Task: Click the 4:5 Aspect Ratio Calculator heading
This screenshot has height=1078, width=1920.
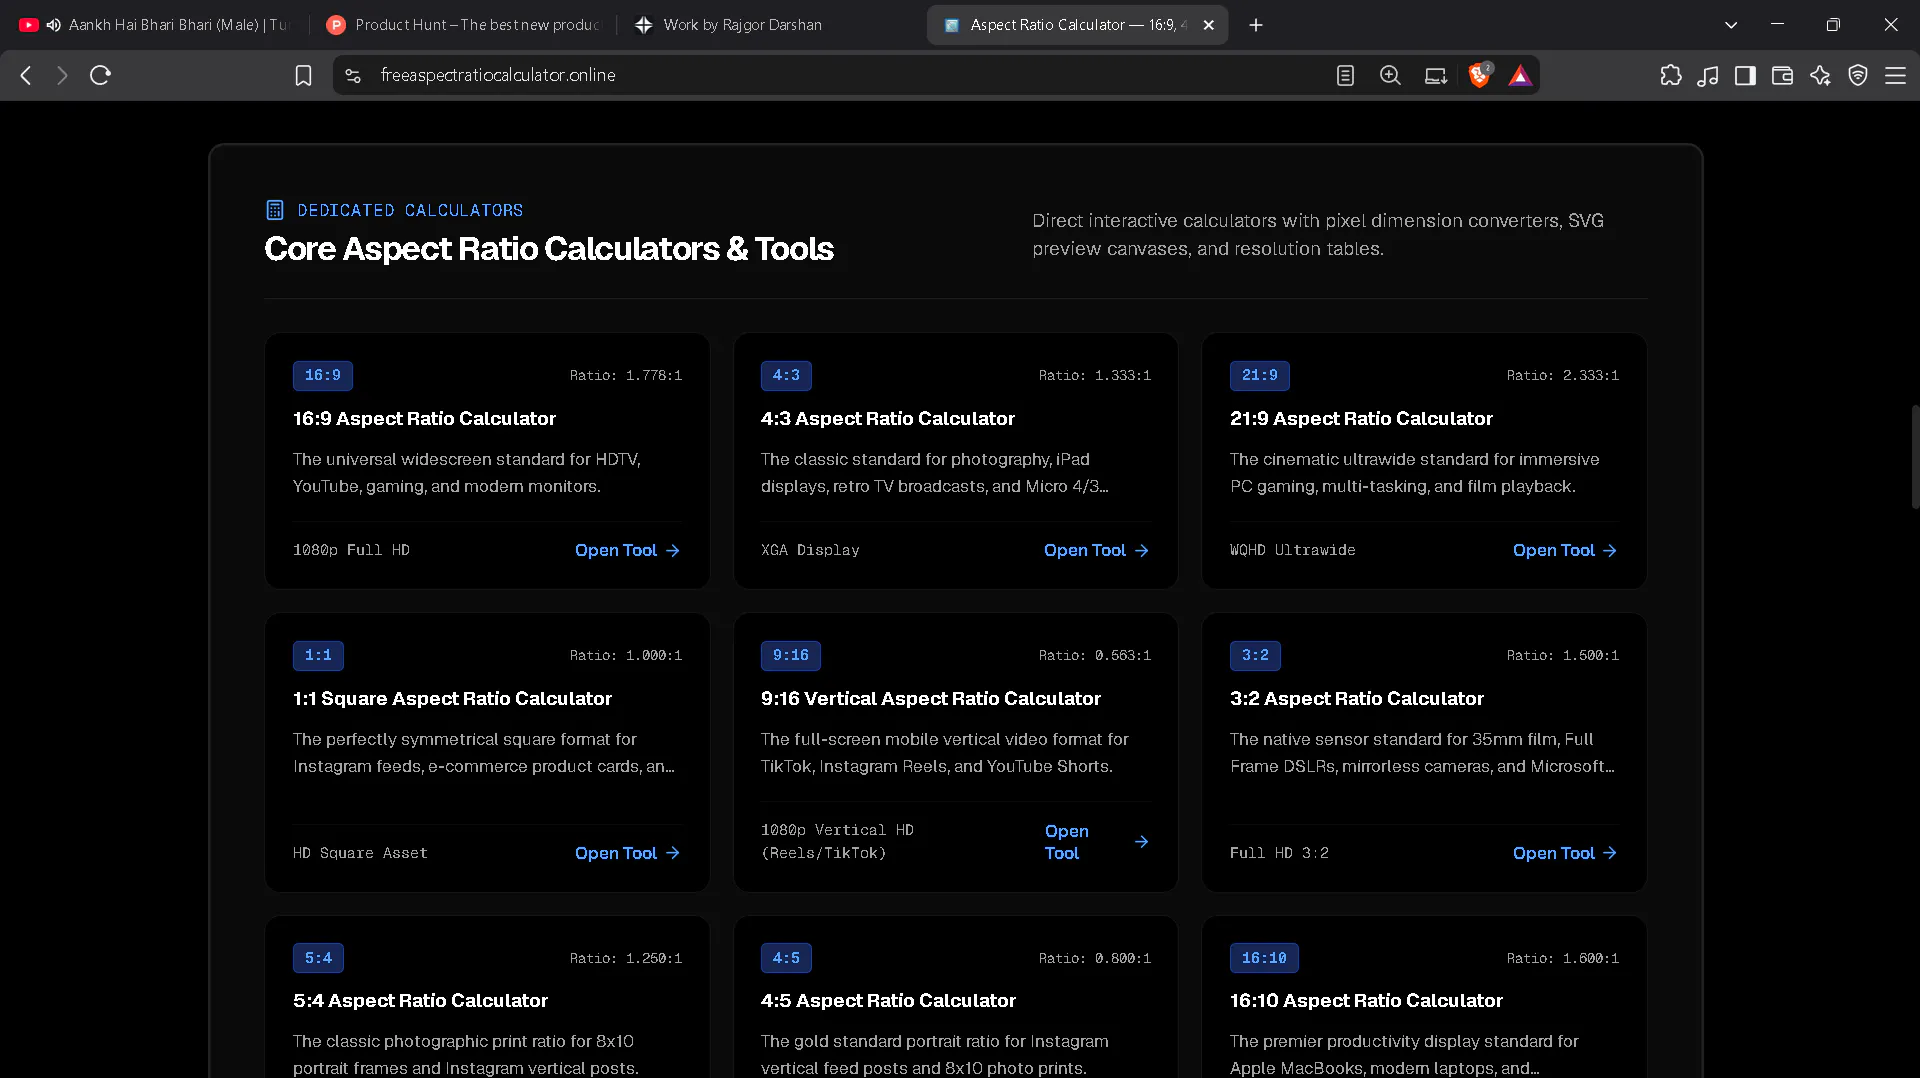Action: tap(888, 1000)
